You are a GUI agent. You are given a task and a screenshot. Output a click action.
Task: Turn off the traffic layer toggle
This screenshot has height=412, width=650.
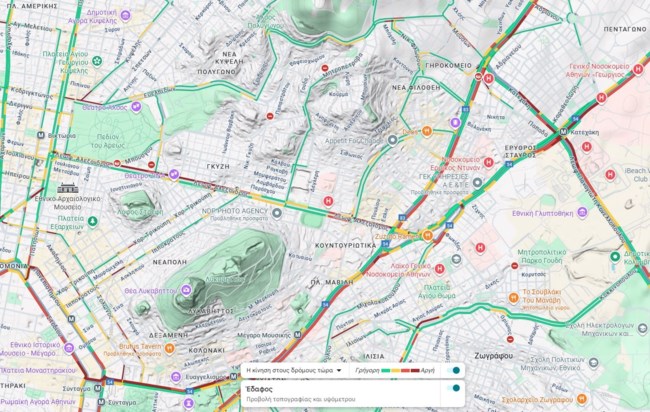[455, 370]
